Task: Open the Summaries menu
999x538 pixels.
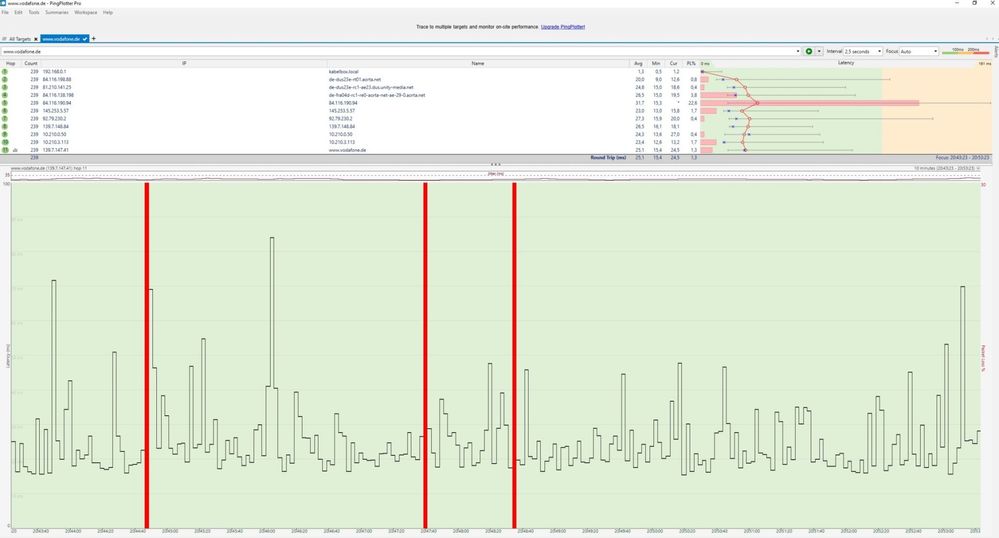Action: [57, 12]
